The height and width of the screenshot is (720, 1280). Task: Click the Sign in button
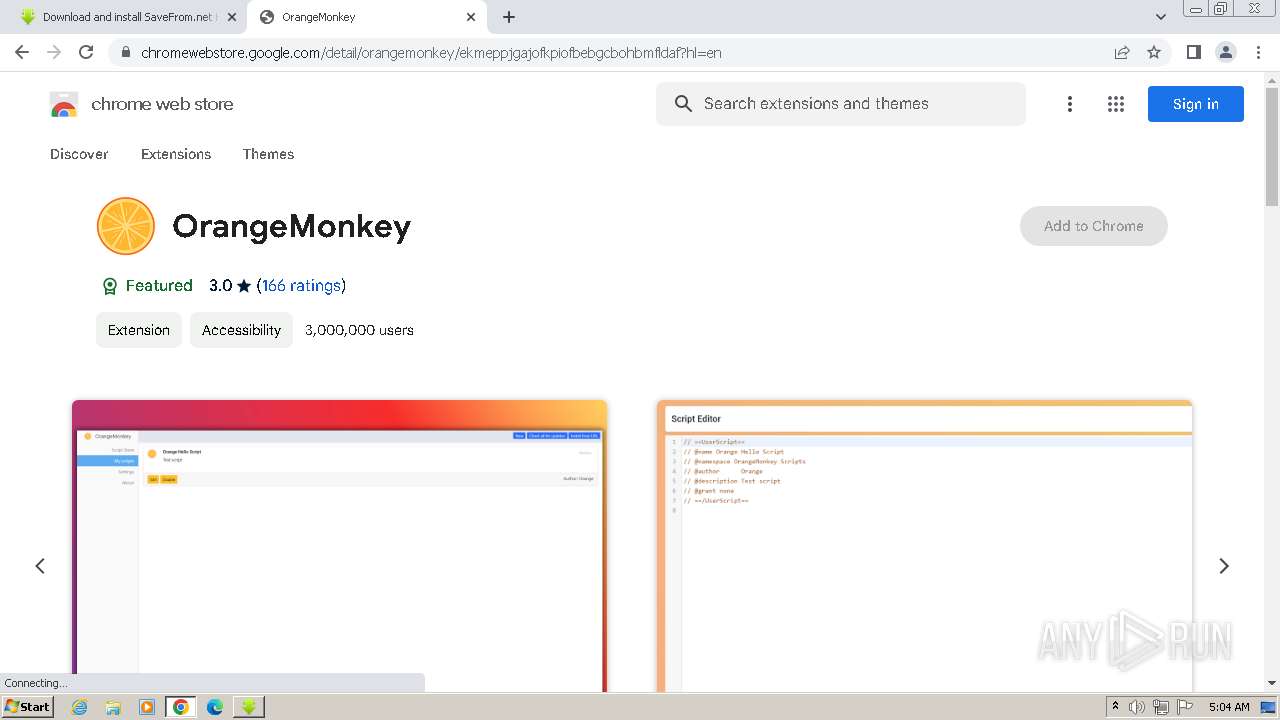click(1195, 104)
